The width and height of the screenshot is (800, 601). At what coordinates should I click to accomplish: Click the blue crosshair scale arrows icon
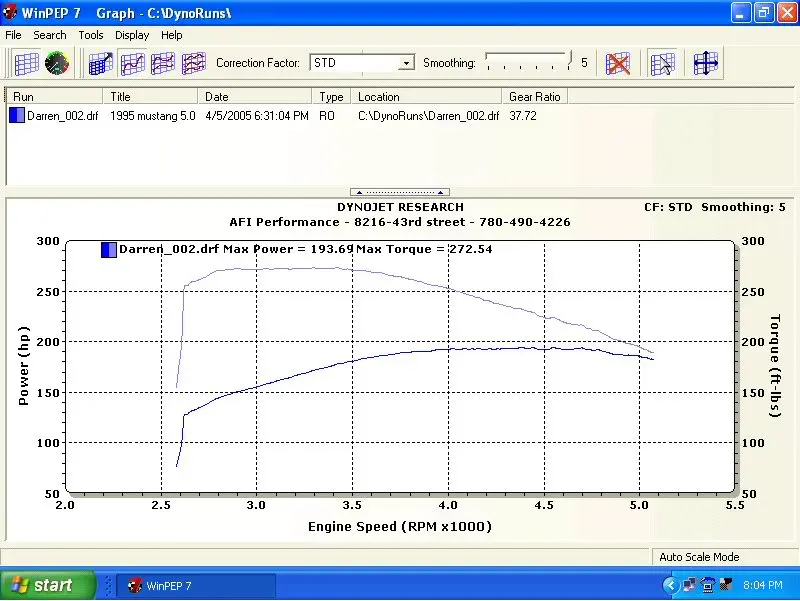706,64
